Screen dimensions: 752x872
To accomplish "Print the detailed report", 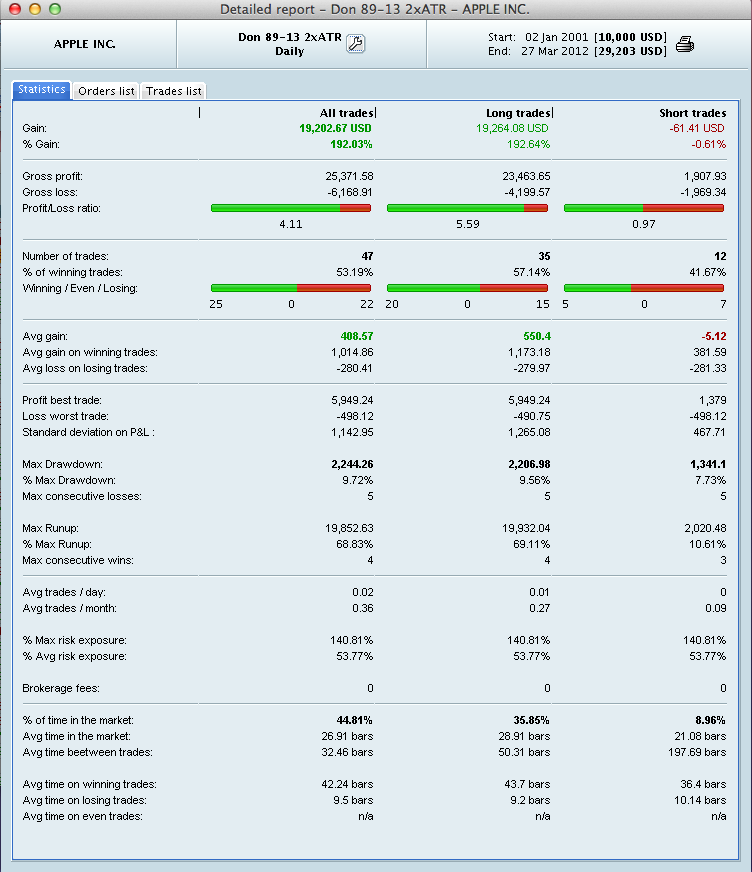I will 685,44.
